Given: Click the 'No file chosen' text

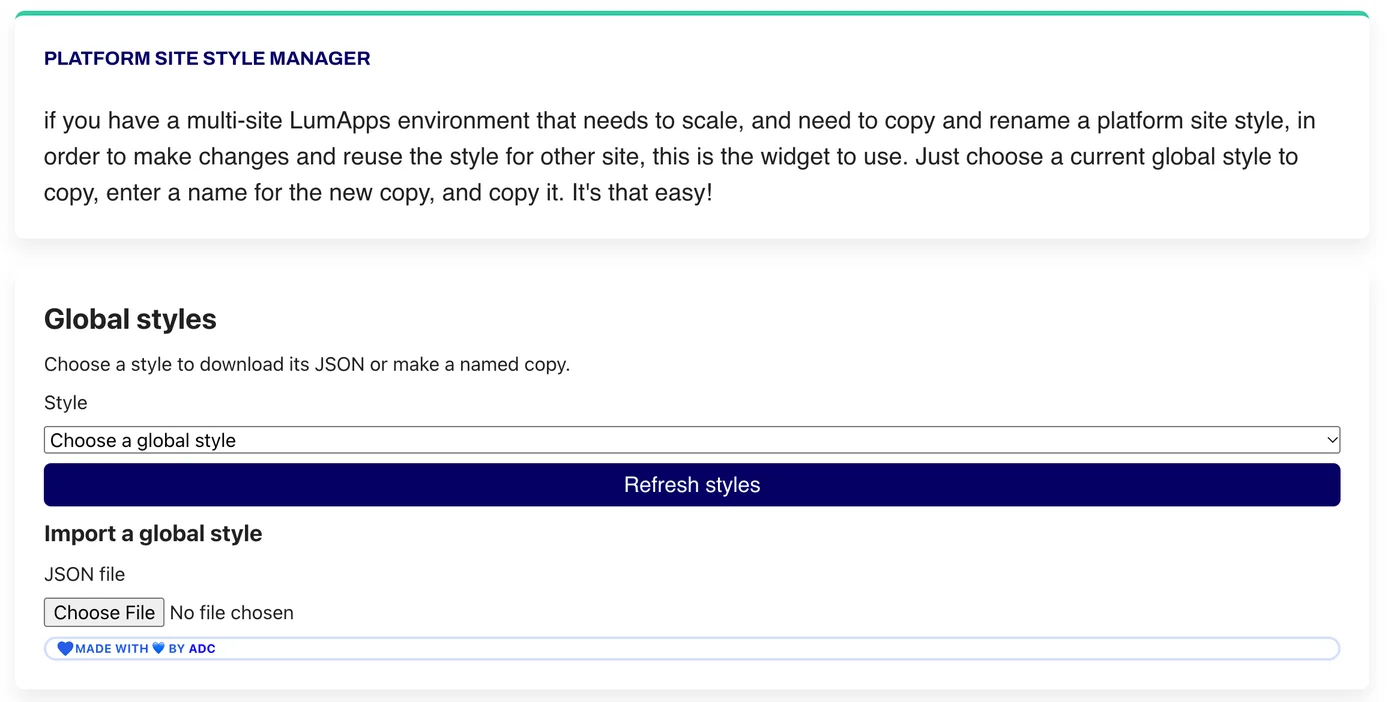Looking at the screenshot, I should (232, 612).
